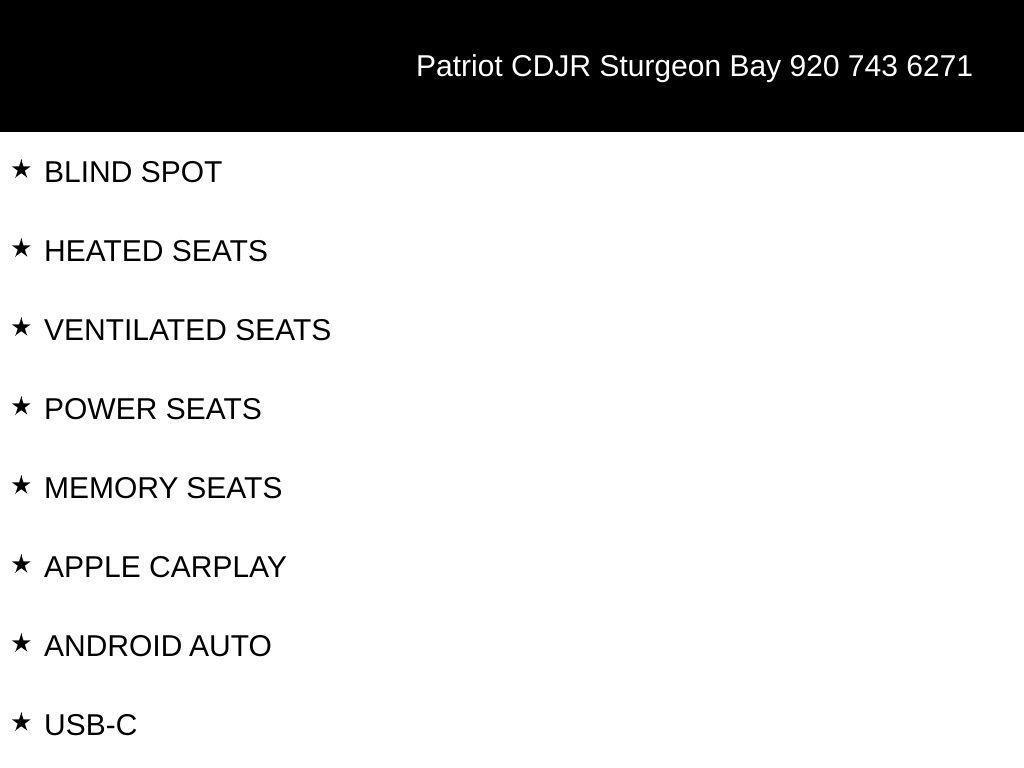
Task: Select the star icon beside MEMORY SEATS
Action: pos(21,485)
